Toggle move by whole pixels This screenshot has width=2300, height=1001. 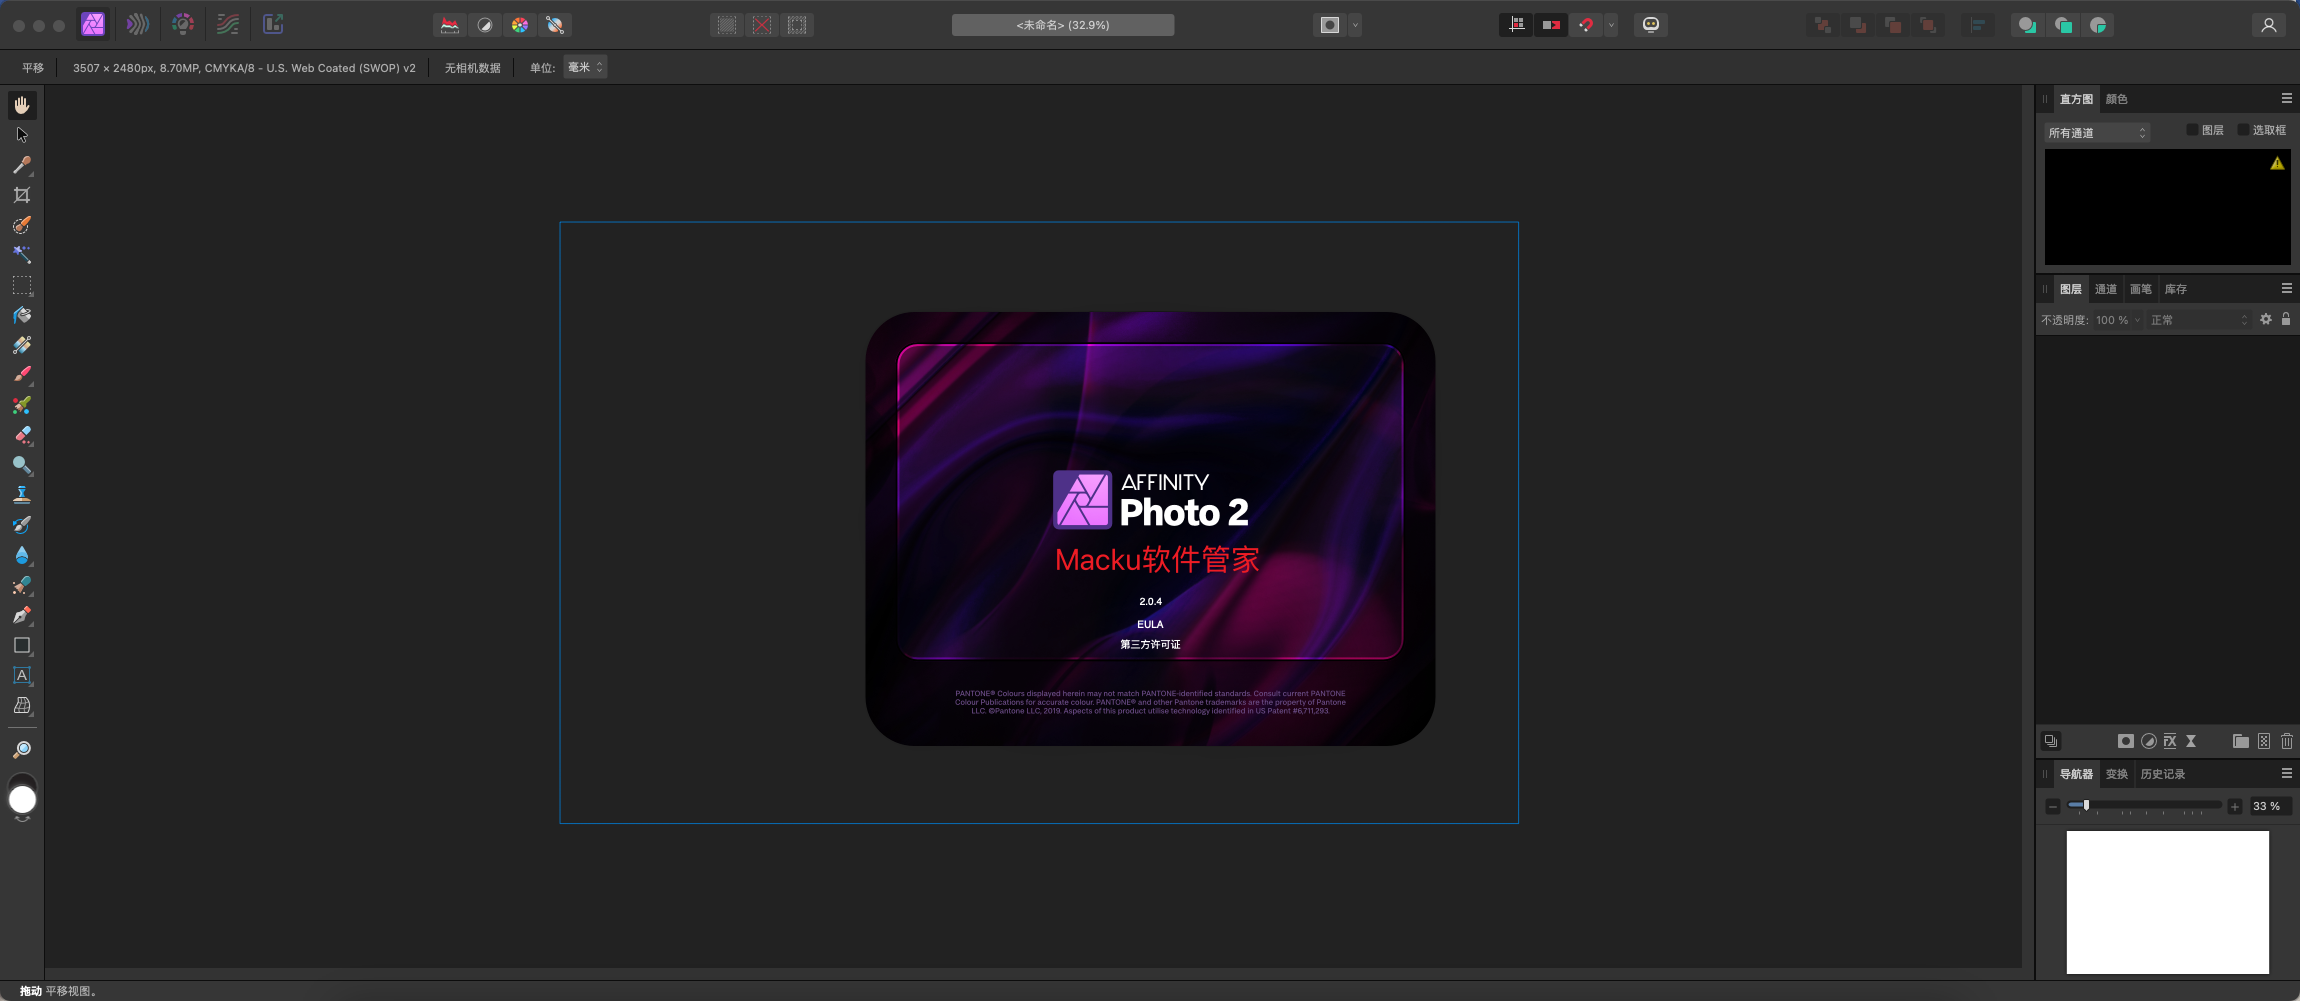coord(1552,25)
